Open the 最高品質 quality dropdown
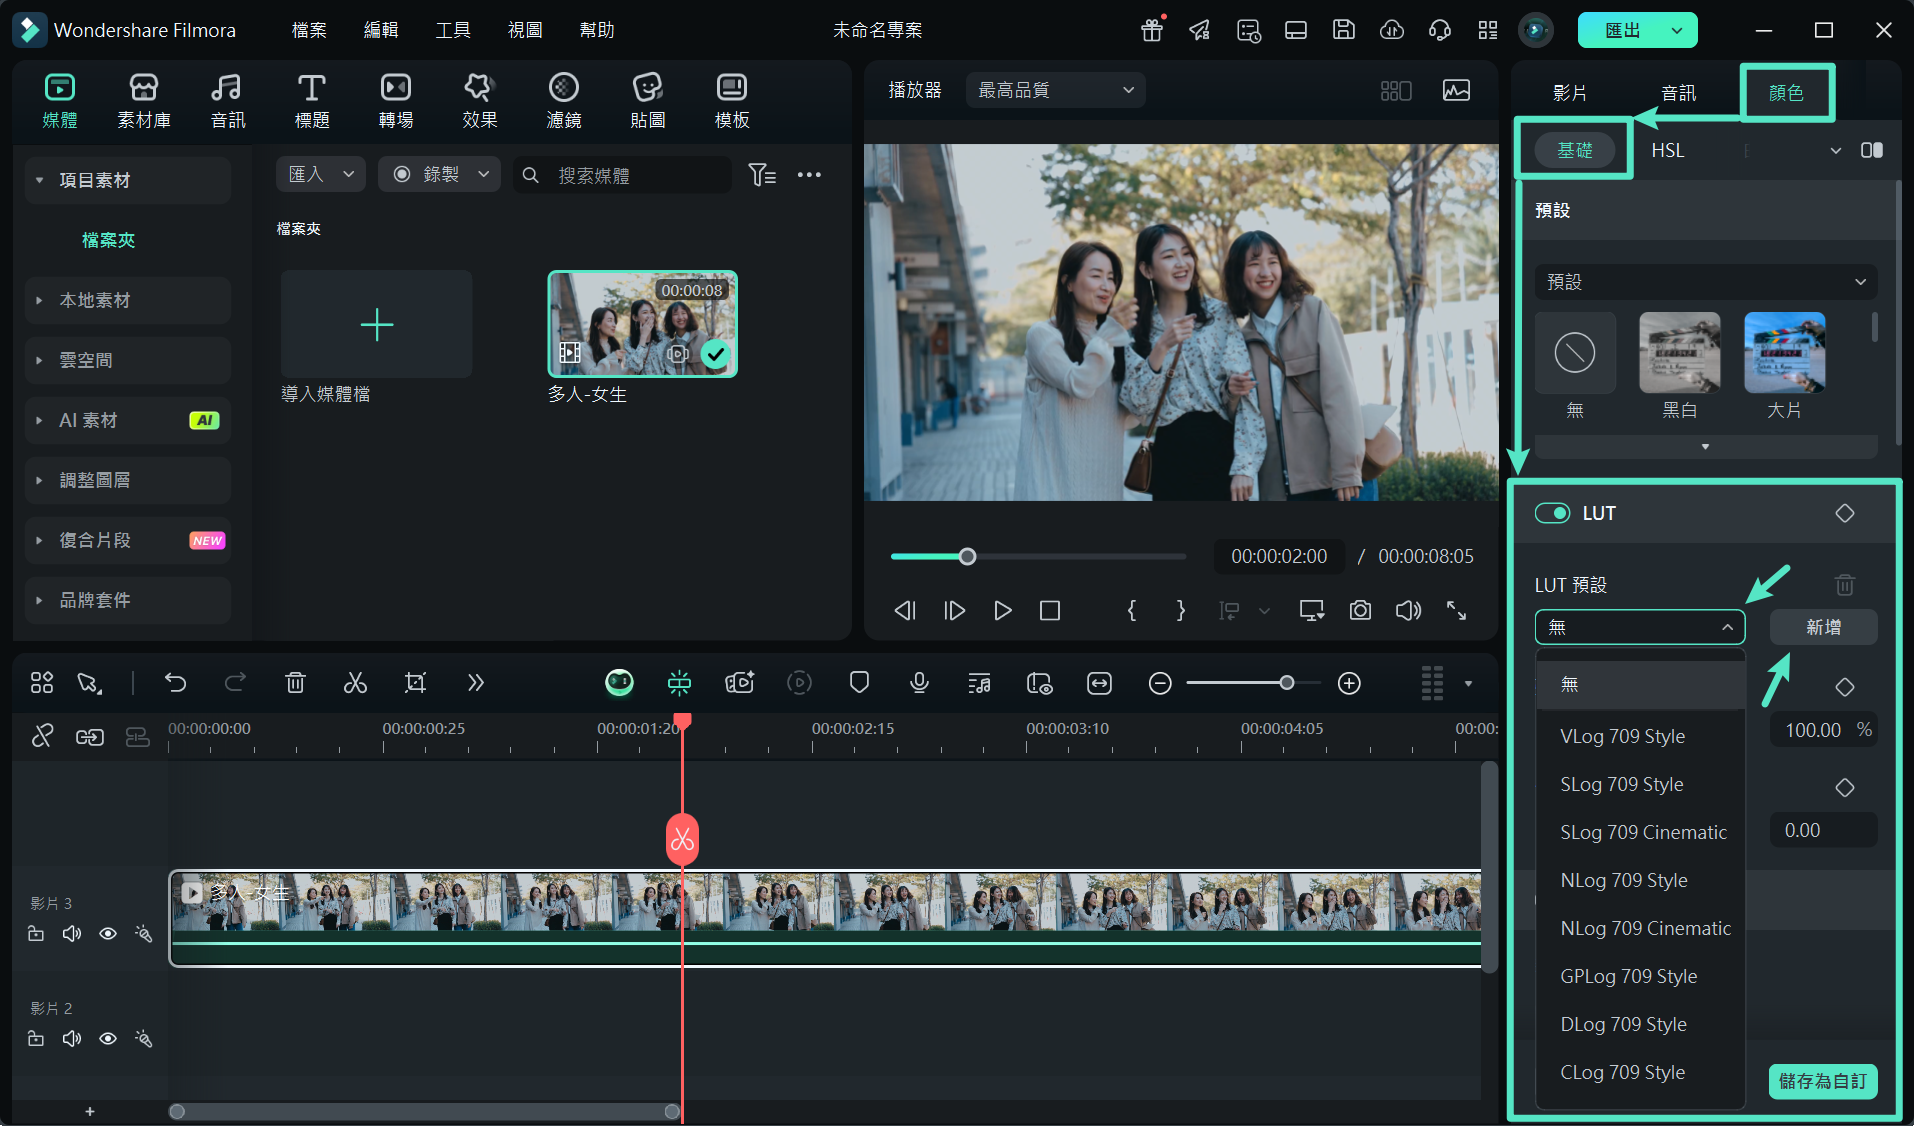The image size is (1914, 1126). [x=1055, y=90]
